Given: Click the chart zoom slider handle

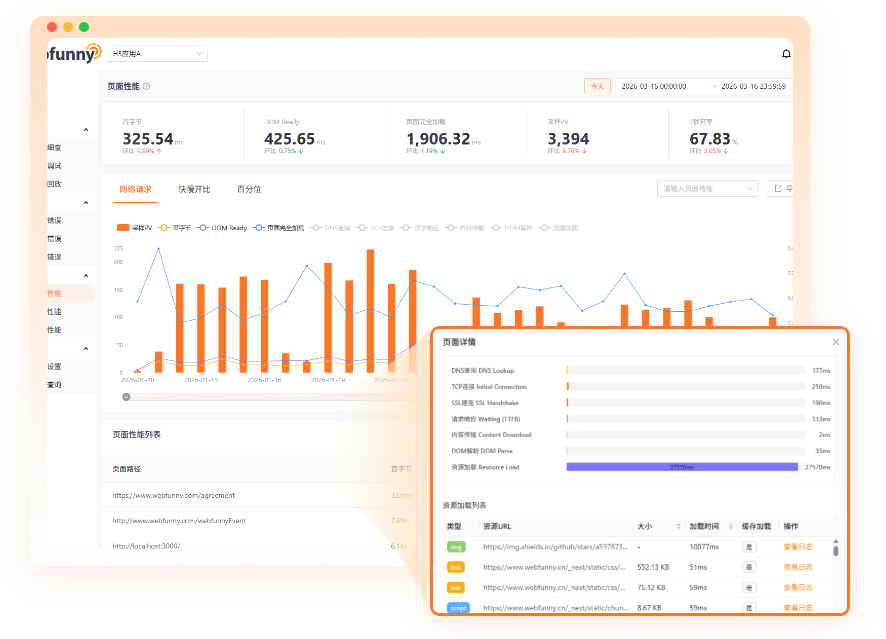Looking at the screenshot, I should tap(126, 397).
